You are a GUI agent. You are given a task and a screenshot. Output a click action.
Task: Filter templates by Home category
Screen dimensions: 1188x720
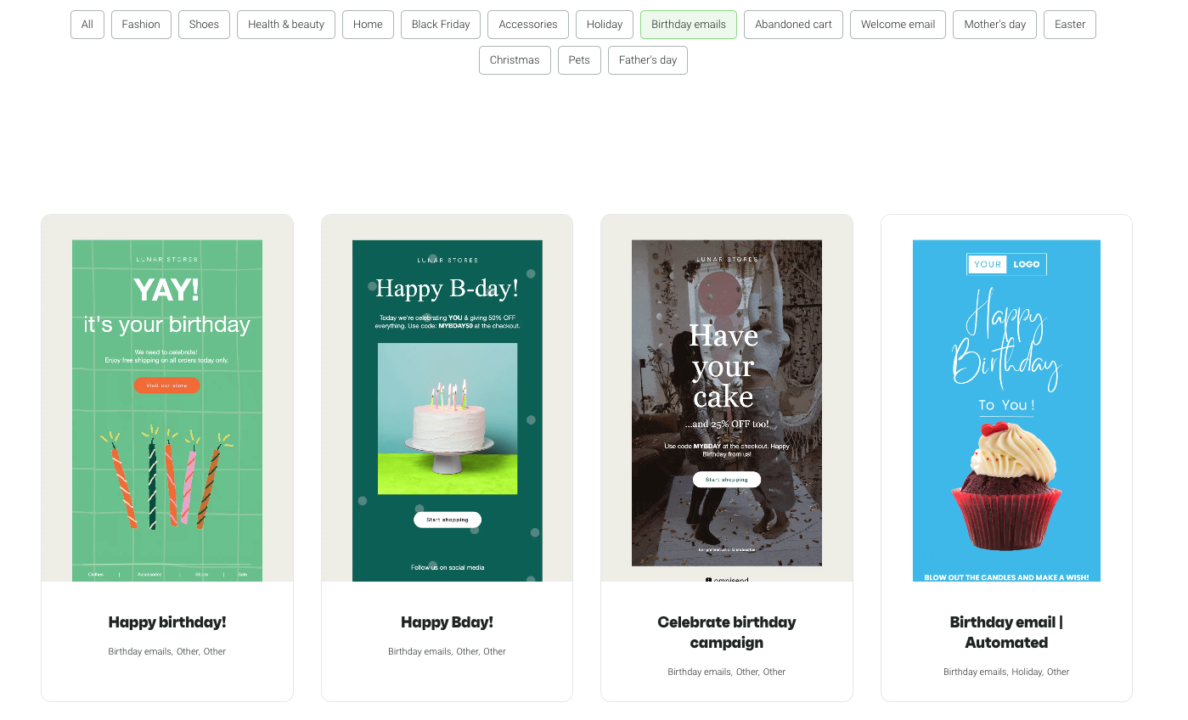(x=368, y=24)
